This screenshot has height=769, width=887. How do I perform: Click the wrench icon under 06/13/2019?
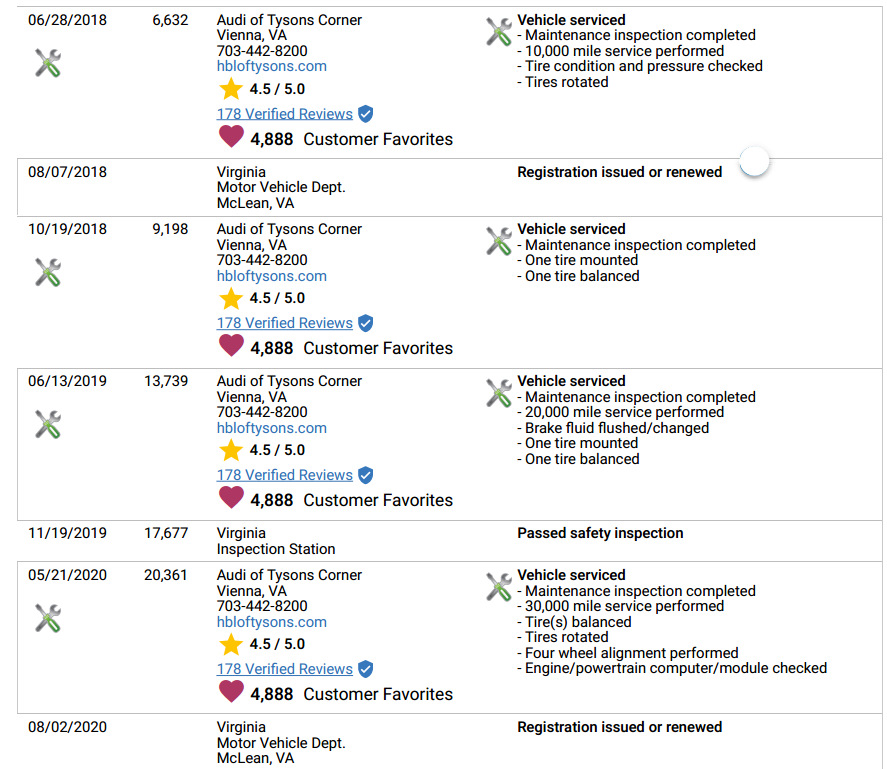click(x=48, y=424)
